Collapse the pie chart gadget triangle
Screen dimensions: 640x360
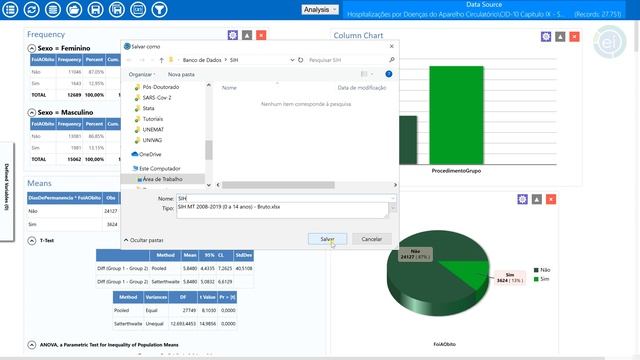coord(537,199)
